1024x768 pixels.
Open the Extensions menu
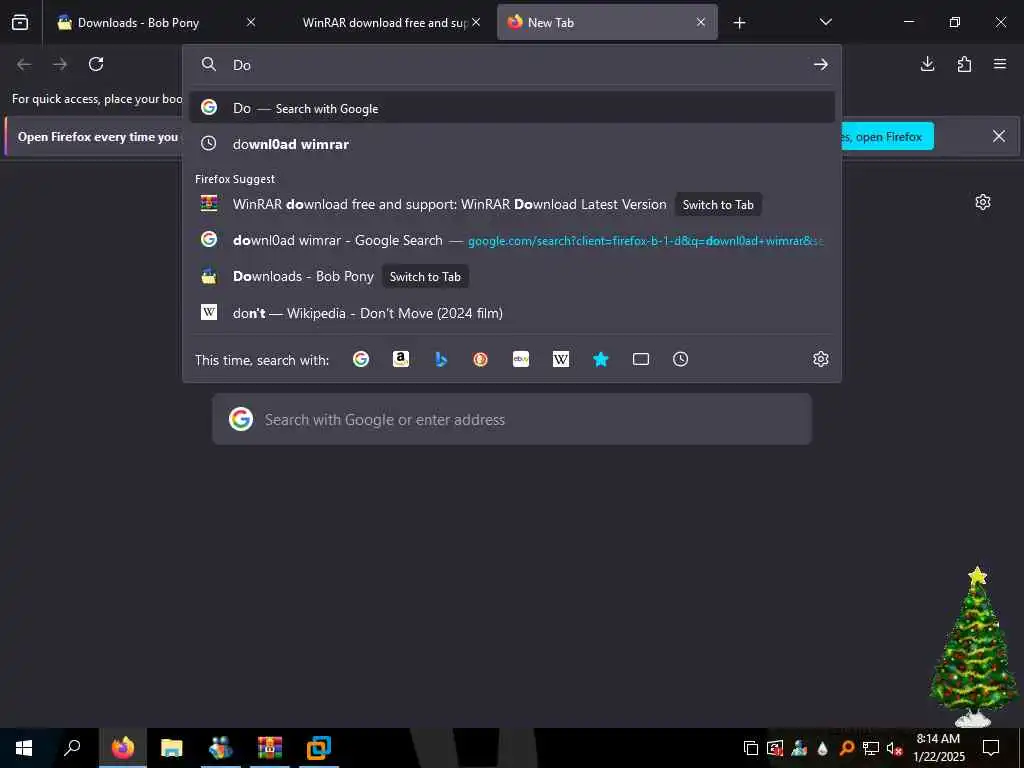[x=964, y=64]
